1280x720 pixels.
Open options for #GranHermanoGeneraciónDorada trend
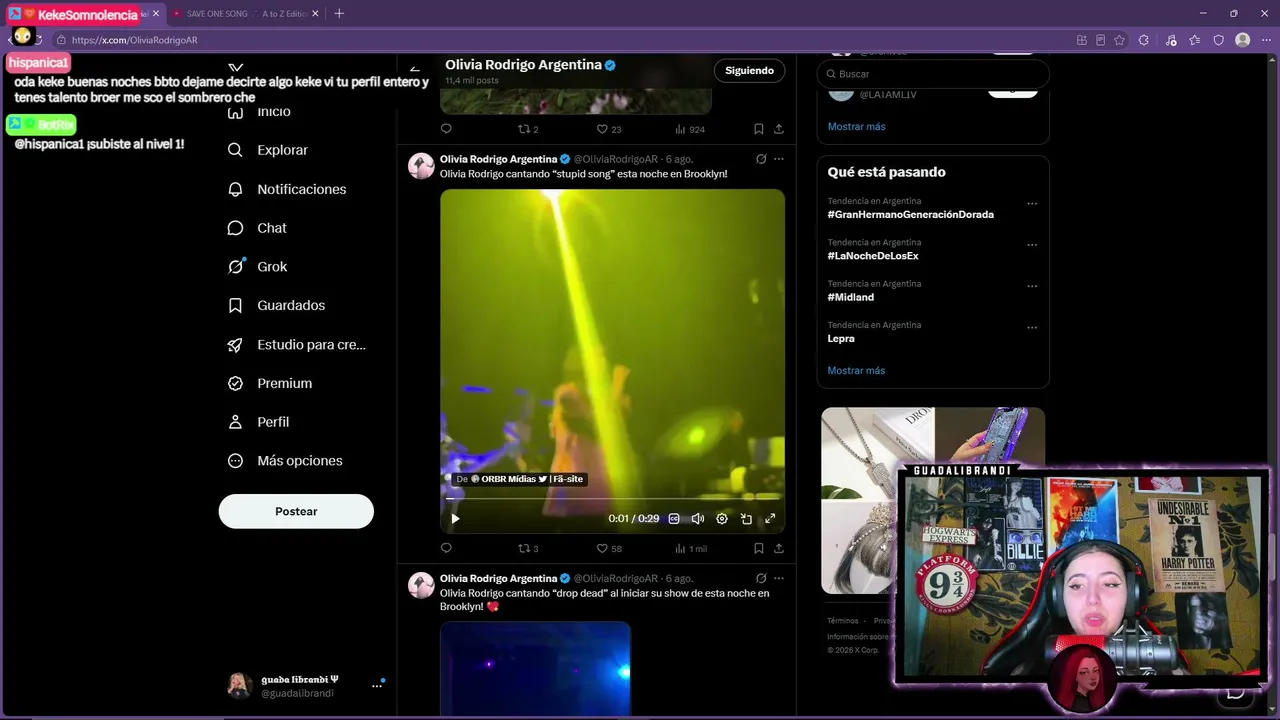click(x=1032, y=204)
